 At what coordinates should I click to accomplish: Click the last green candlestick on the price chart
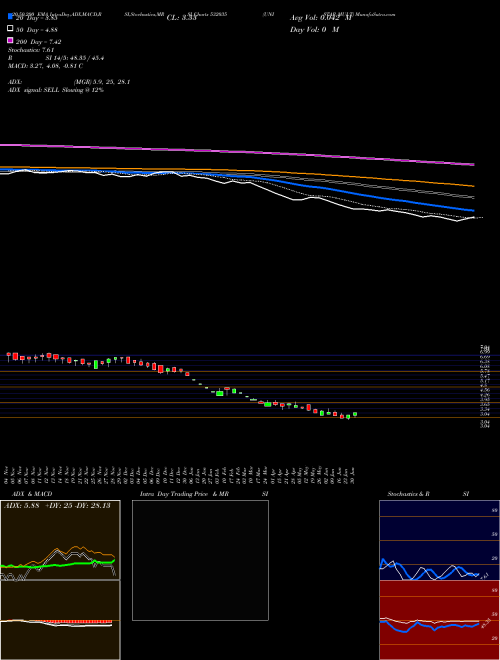(x=355, y=414)
